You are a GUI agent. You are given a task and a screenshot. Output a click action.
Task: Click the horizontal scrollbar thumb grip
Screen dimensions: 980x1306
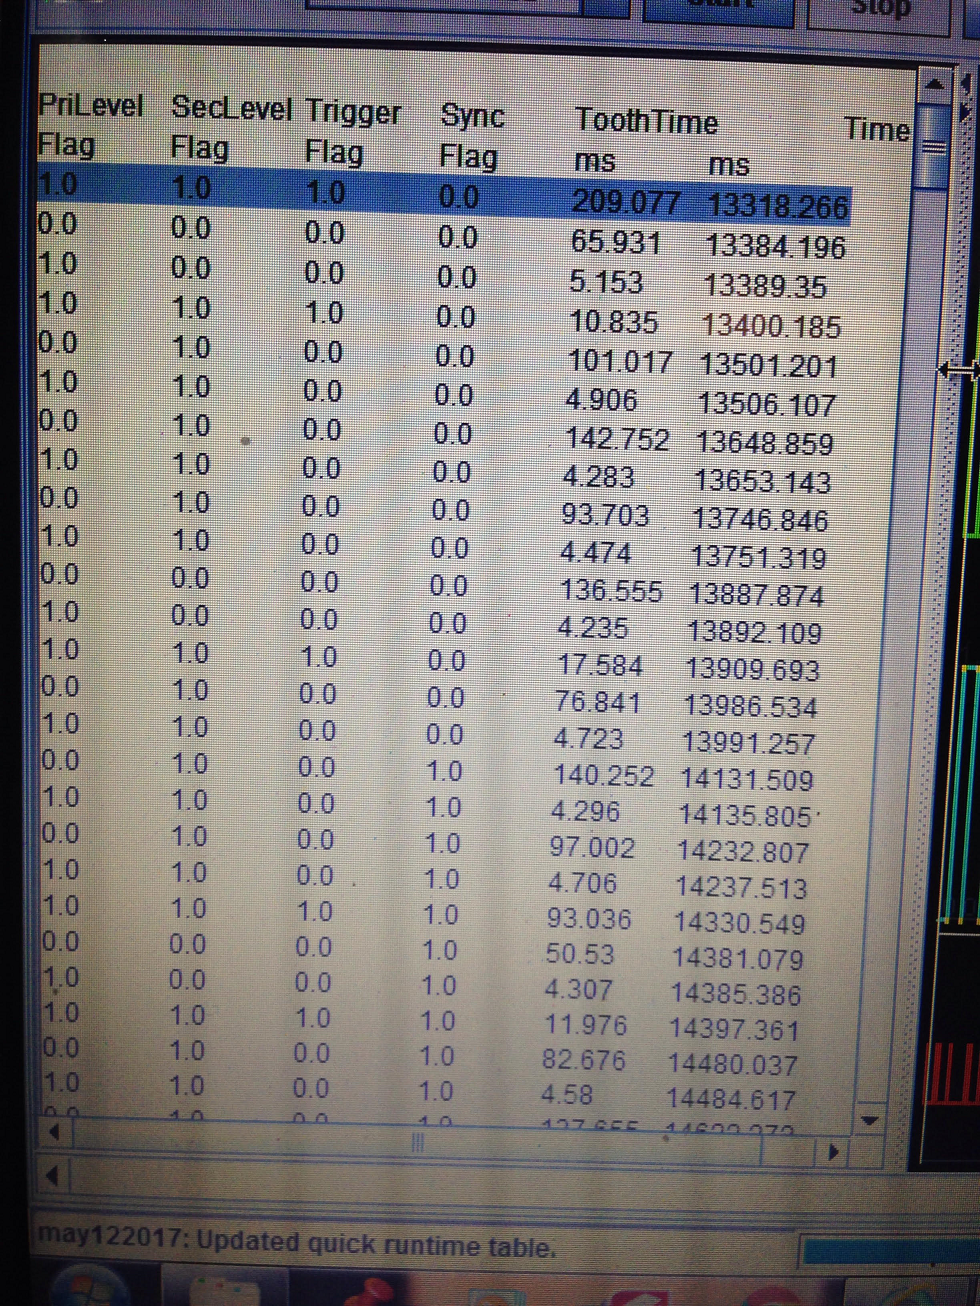(x=418, y=1142)
